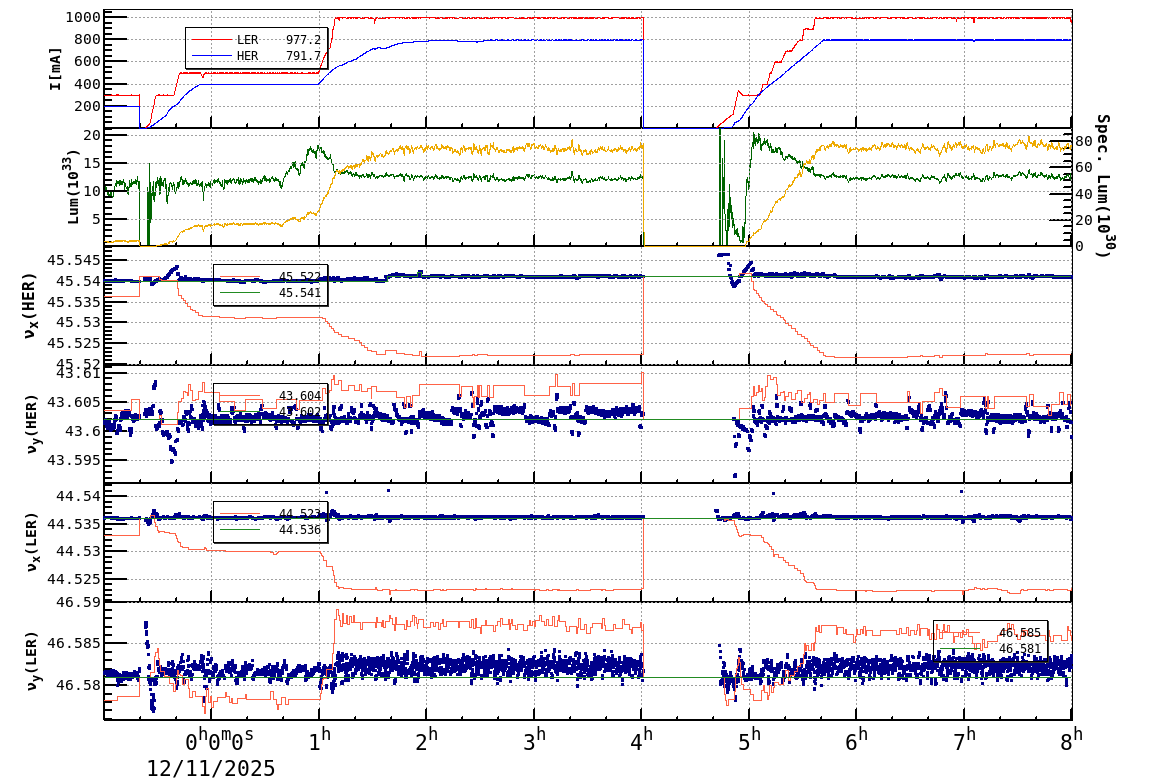The image size is (1154, 782).
Task: Select the 5 tick on luminosity axis
Action: (x=96, y=218)
